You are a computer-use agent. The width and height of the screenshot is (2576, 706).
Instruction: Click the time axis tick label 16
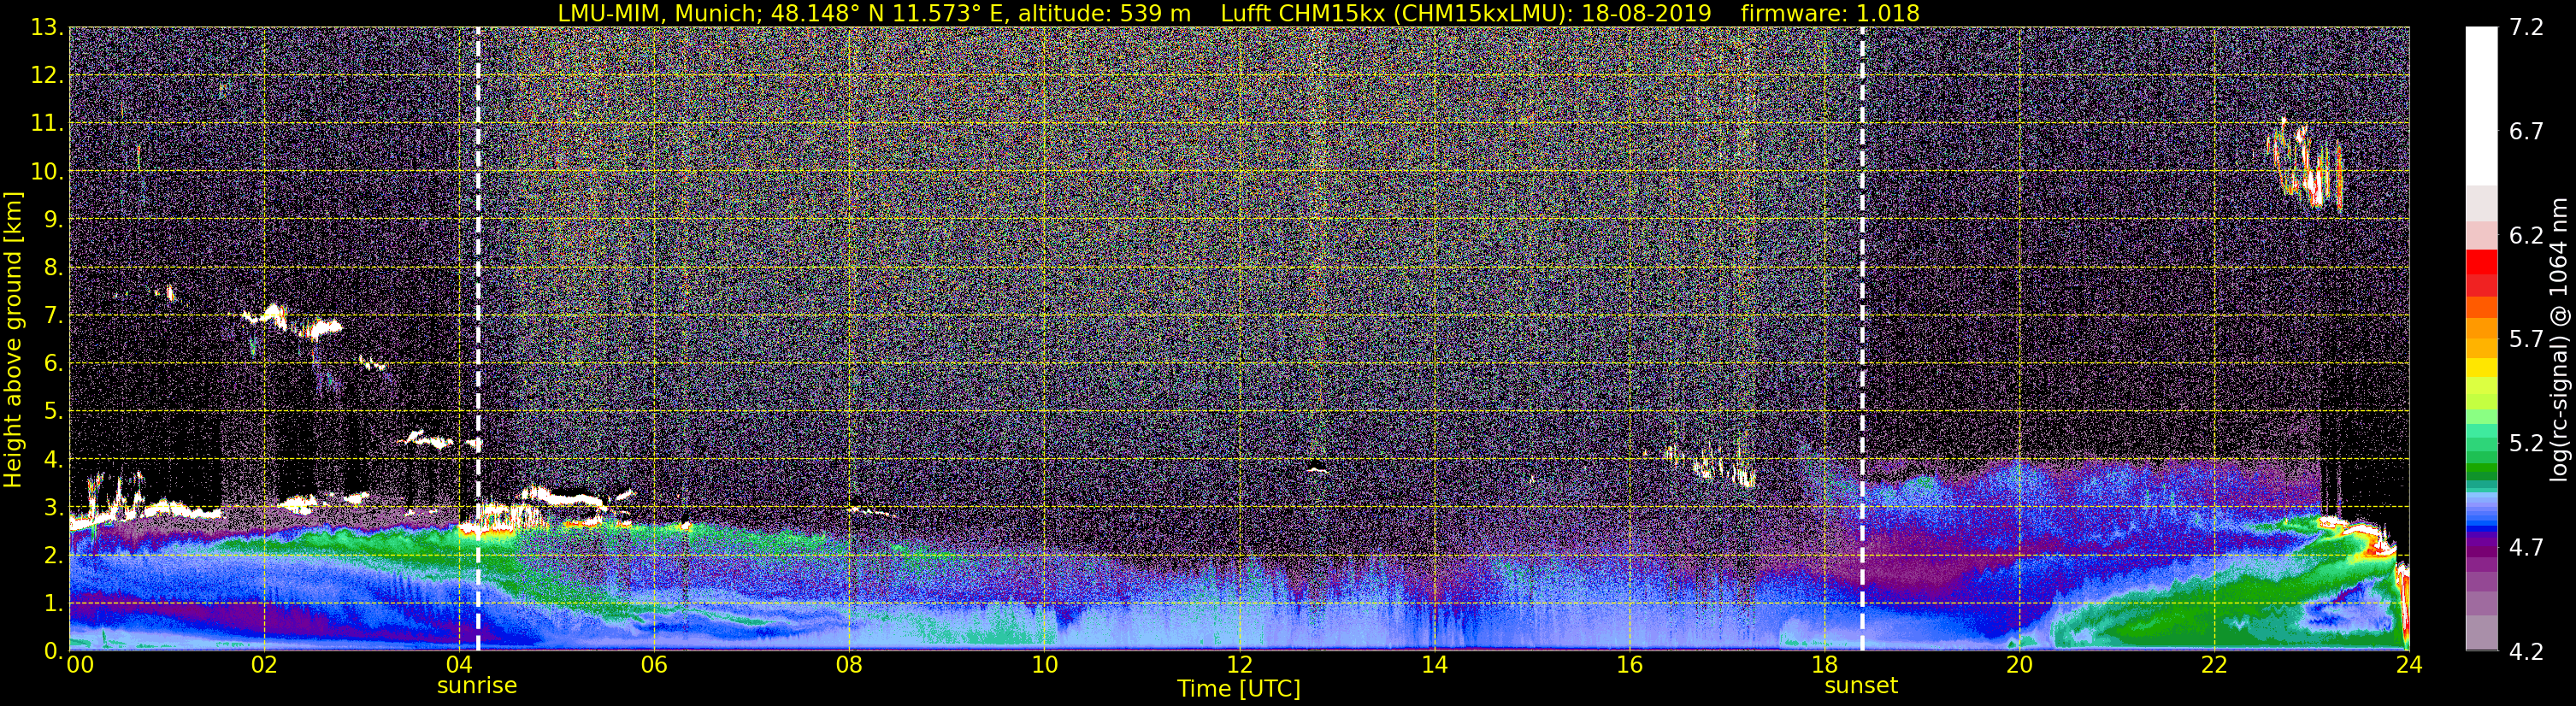[x=1629, y=665]
